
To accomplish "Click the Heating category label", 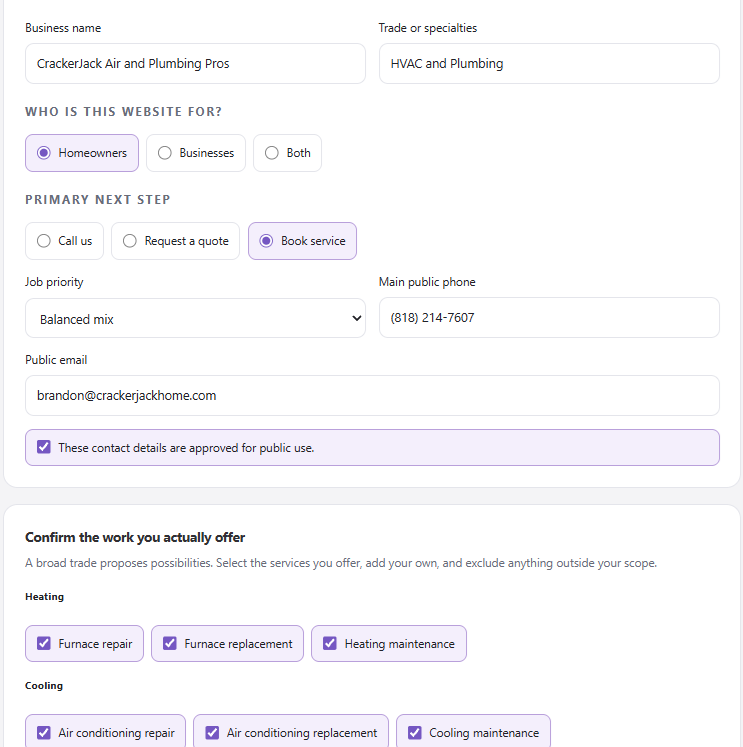I will pyautogui.click(x=44, y=596).
